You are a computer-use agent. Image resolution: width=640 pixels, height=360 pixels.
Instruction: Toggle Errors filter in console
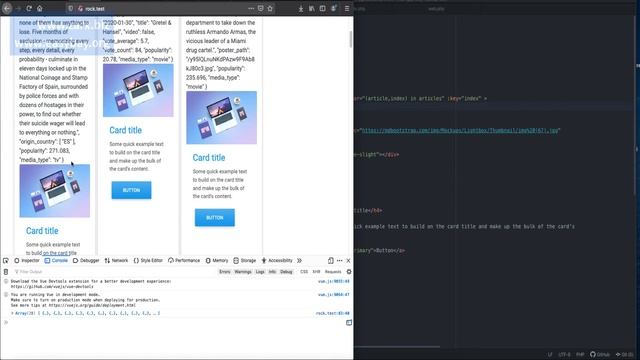pos(225,271)
